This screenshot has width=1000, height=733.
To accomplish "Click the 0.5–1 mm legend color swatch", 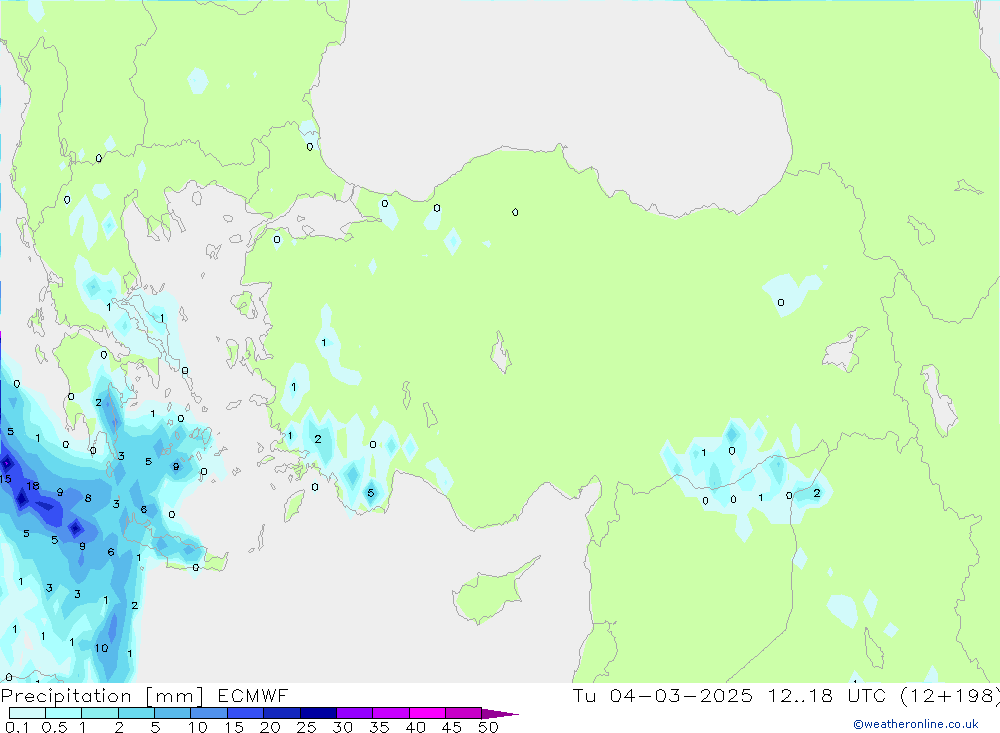I will [x=64, y=713].
